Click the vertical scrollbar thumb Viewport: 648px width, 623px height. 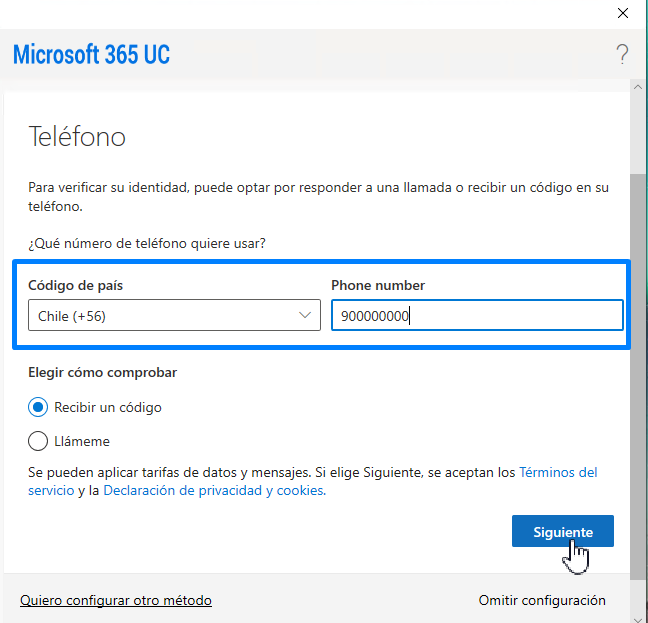pyautogui.click(x=638, y=375)
